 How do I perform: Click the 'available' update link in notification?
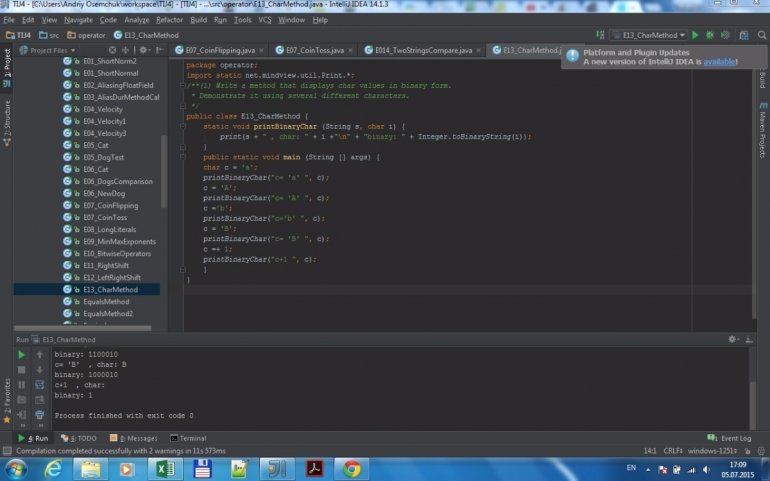pyautogui.click(x=720, y=62)
